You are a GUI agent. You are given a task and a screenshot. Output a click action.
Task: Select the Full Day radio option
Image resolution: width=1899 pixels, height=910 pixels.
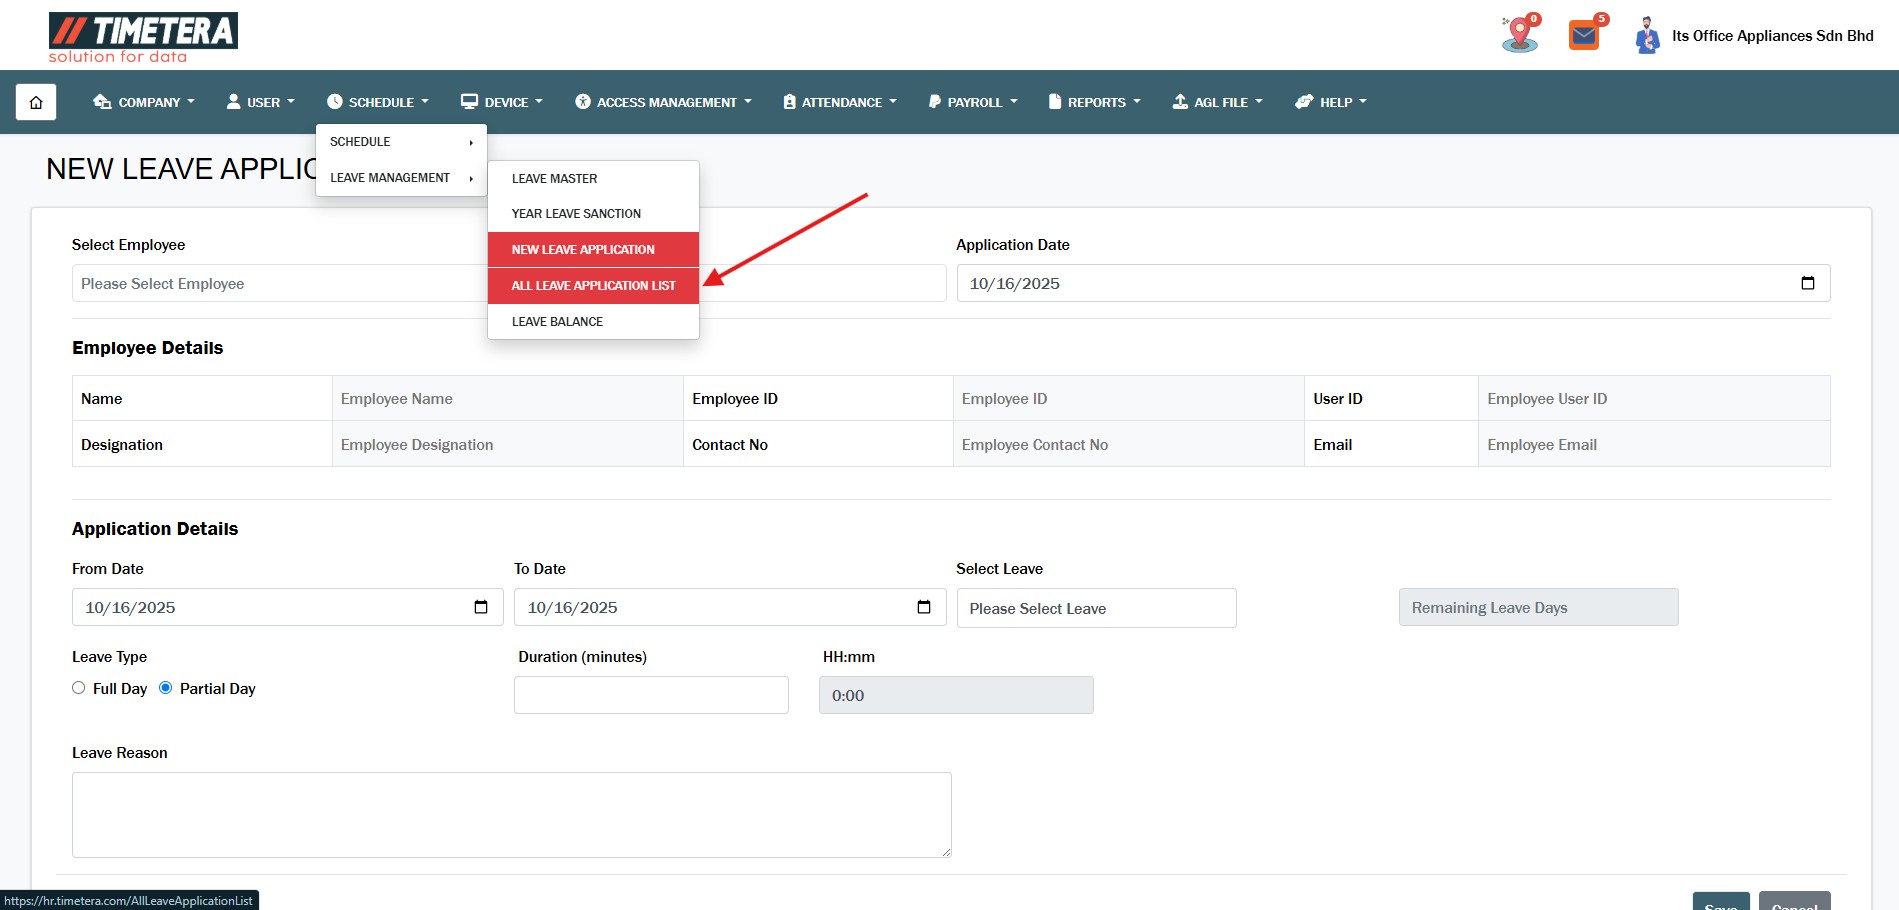(79, 688)
